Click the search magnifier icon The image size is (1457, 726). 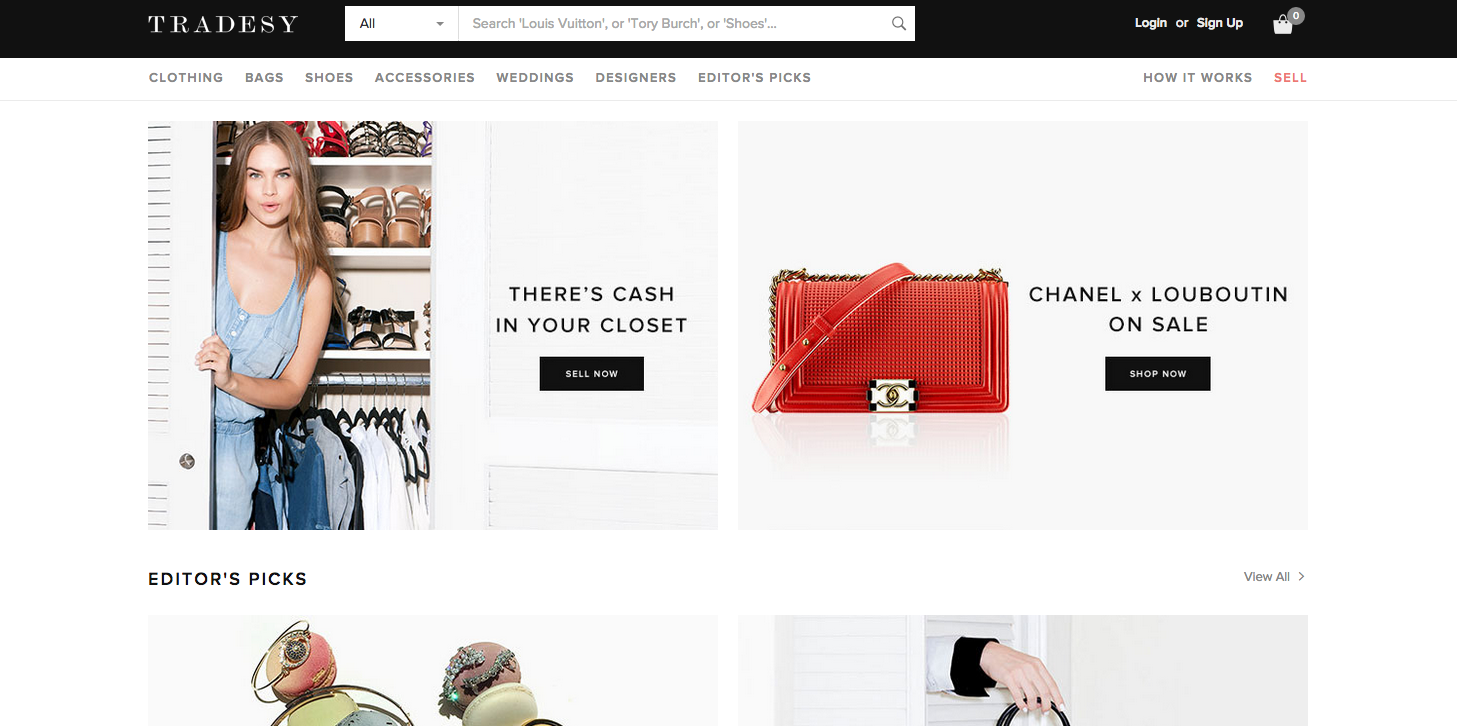click(898, 24)
